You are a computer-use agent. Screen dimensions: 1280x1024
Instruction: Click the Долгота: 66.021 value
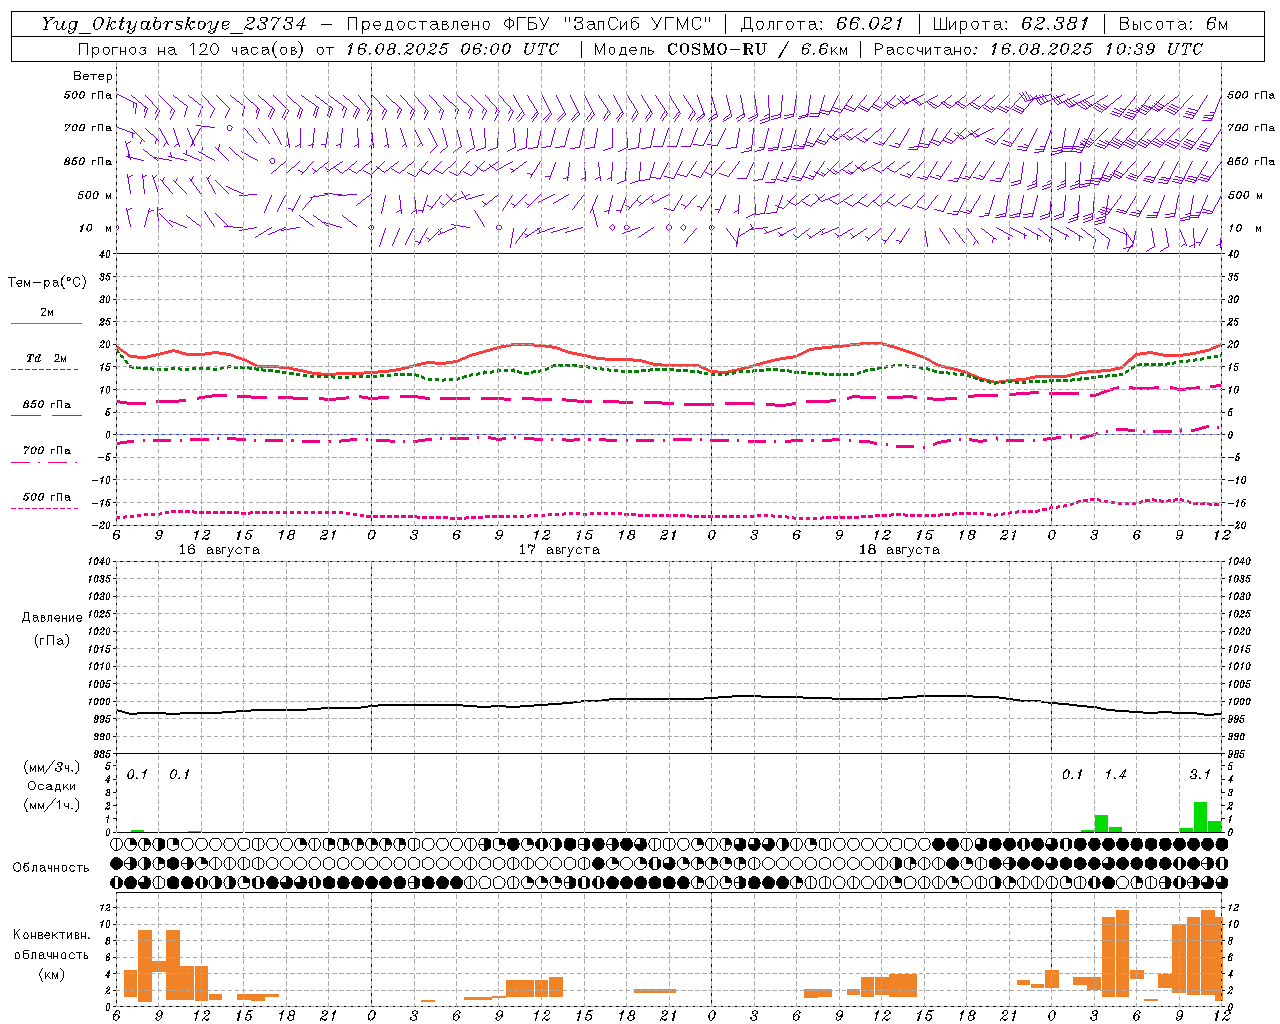(x=822, y=24)
